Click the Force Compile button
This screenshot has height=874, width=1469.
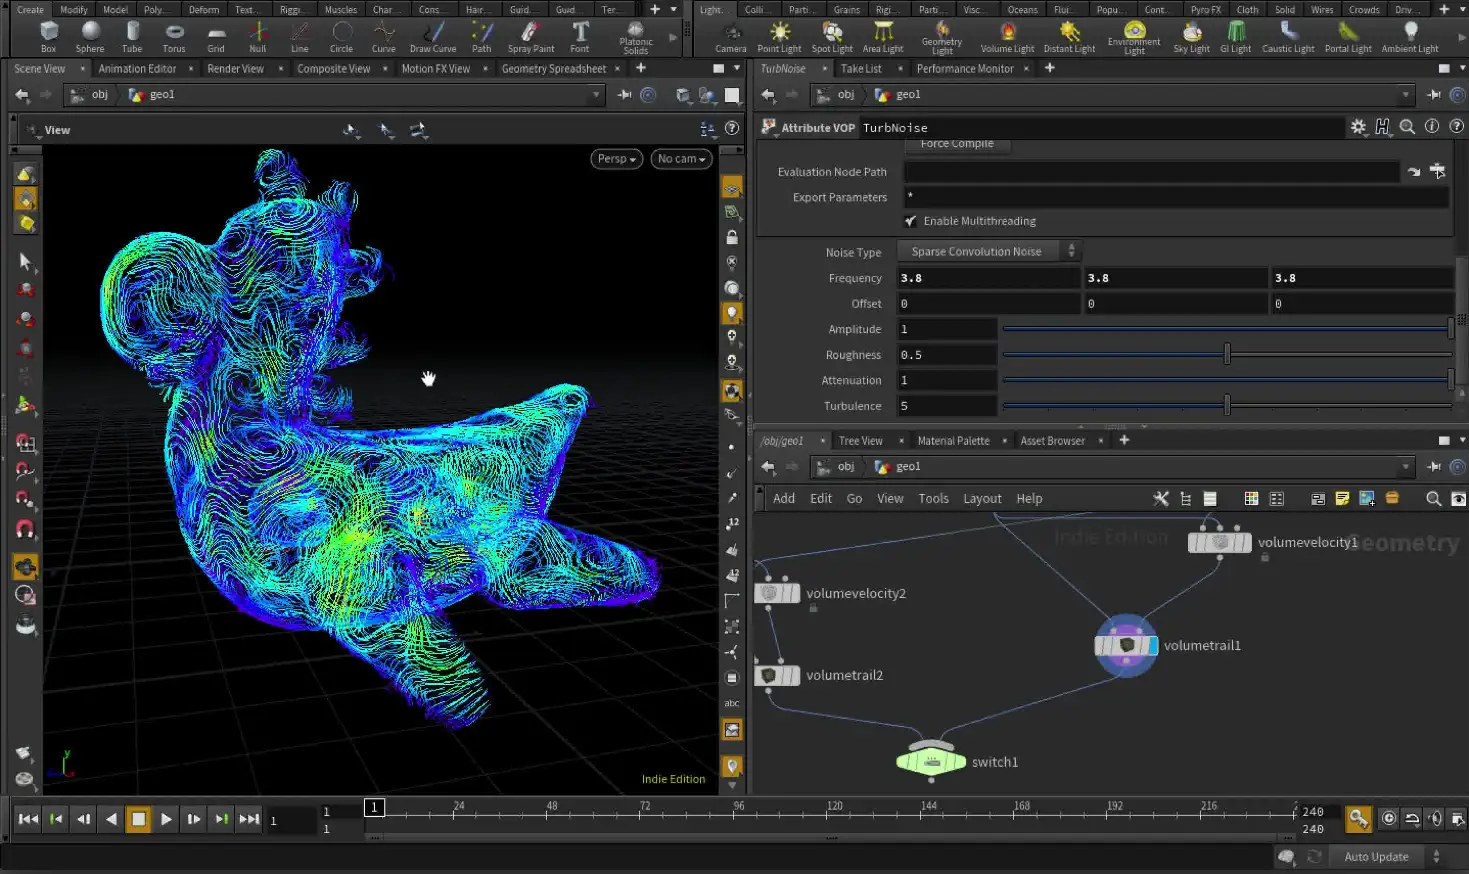pyautogui.click(x=956, y=143)
